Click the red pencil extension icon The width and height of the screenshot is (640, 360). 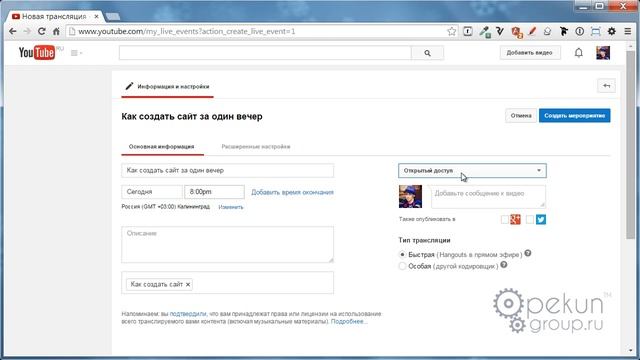532,31
